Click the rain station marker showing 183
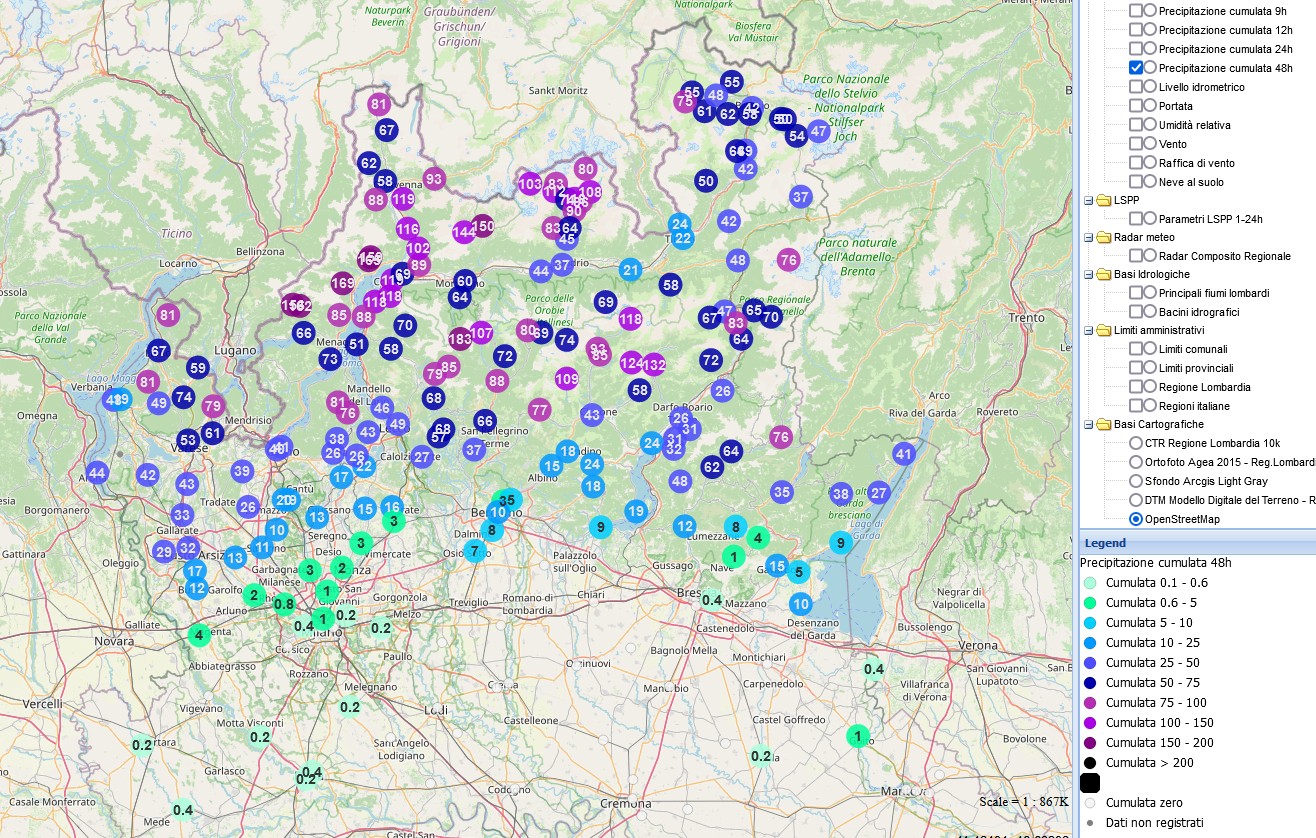This screenshot has height=838, width=1316. [x=460, y=339]
